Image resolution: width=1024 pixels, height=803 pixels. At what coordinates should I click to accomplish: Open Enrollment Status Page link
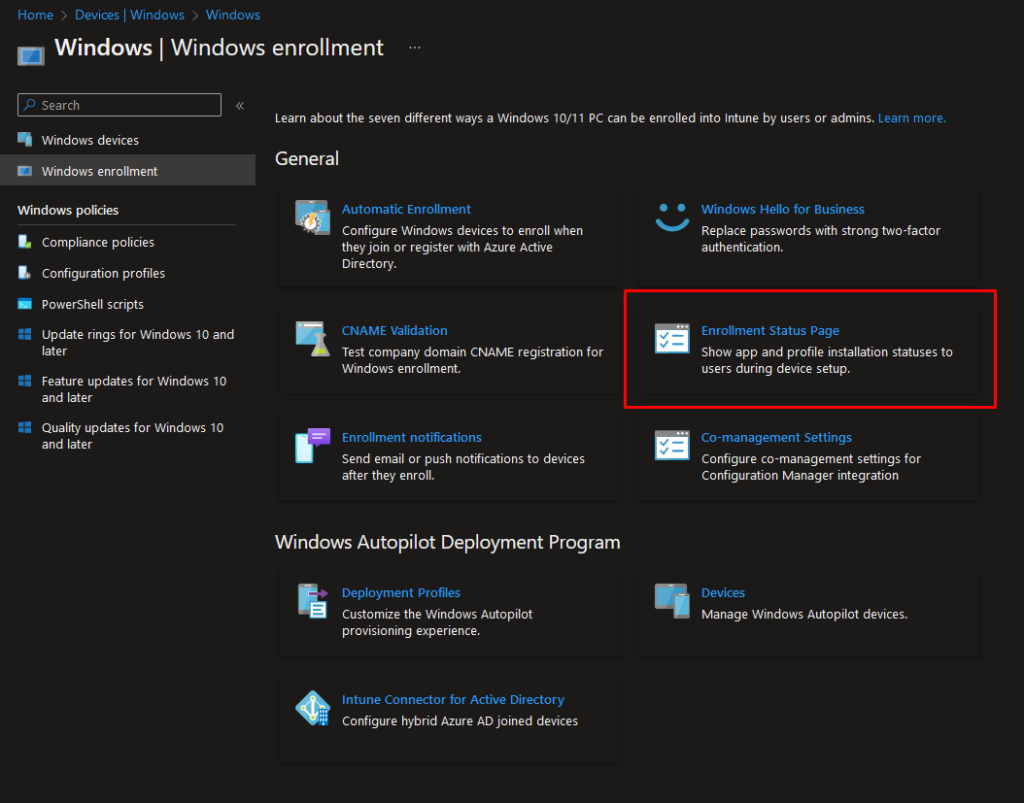pos(770,330)
